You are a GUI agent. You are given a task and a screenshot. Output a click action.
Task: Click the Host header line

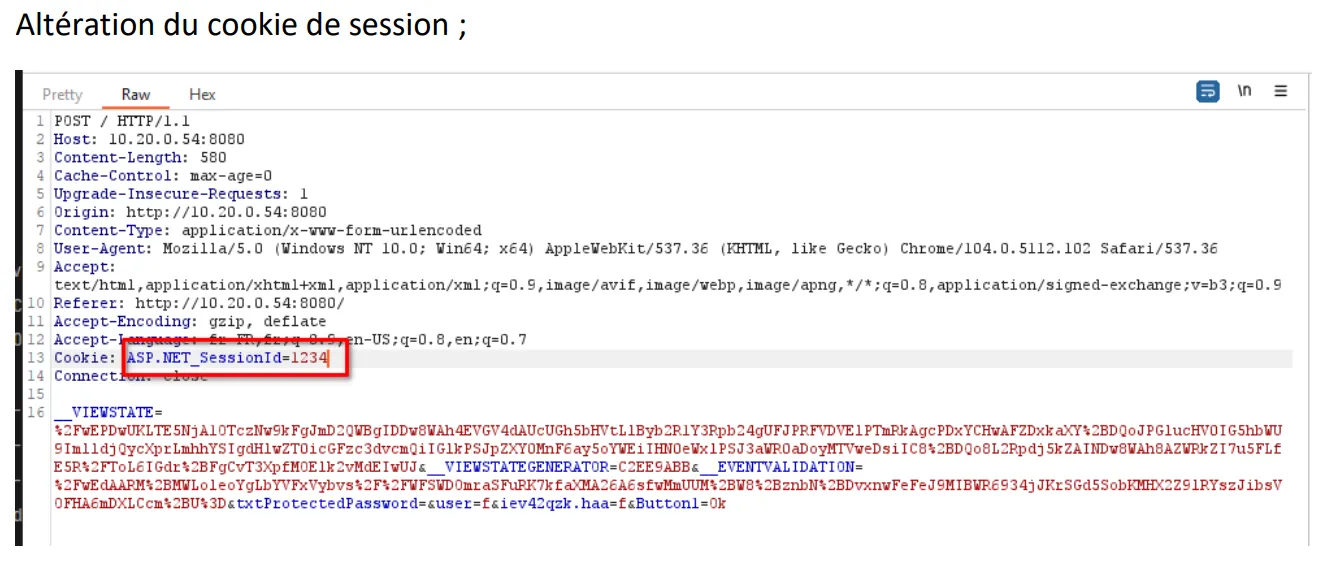[149, 139]
